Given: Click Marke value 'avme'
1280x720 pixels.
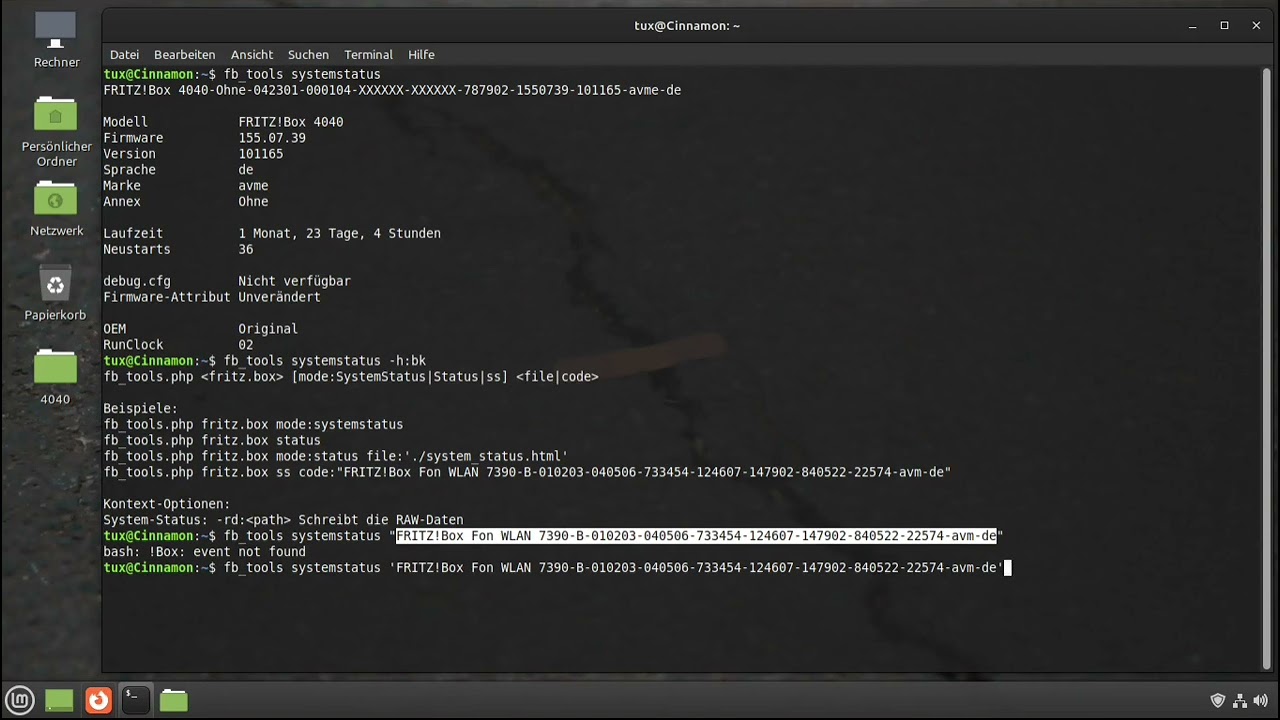Looking at the screenshot, I should 253,186.
